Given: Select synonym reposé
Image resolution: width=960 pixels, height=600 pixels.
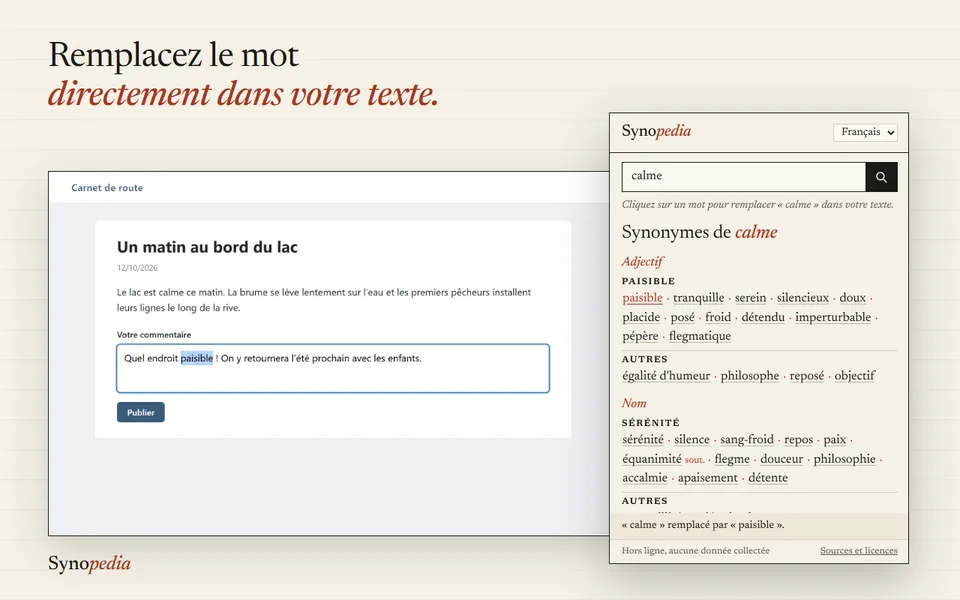Looking at the screenshot, I should 806,376.
